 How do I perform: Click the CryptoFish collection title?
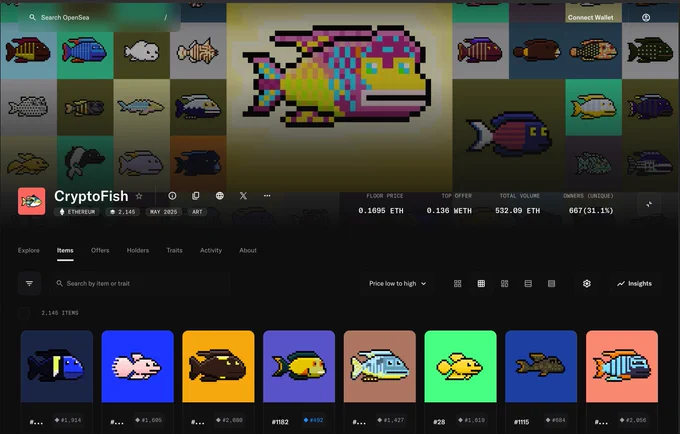[x=91, y=196]
